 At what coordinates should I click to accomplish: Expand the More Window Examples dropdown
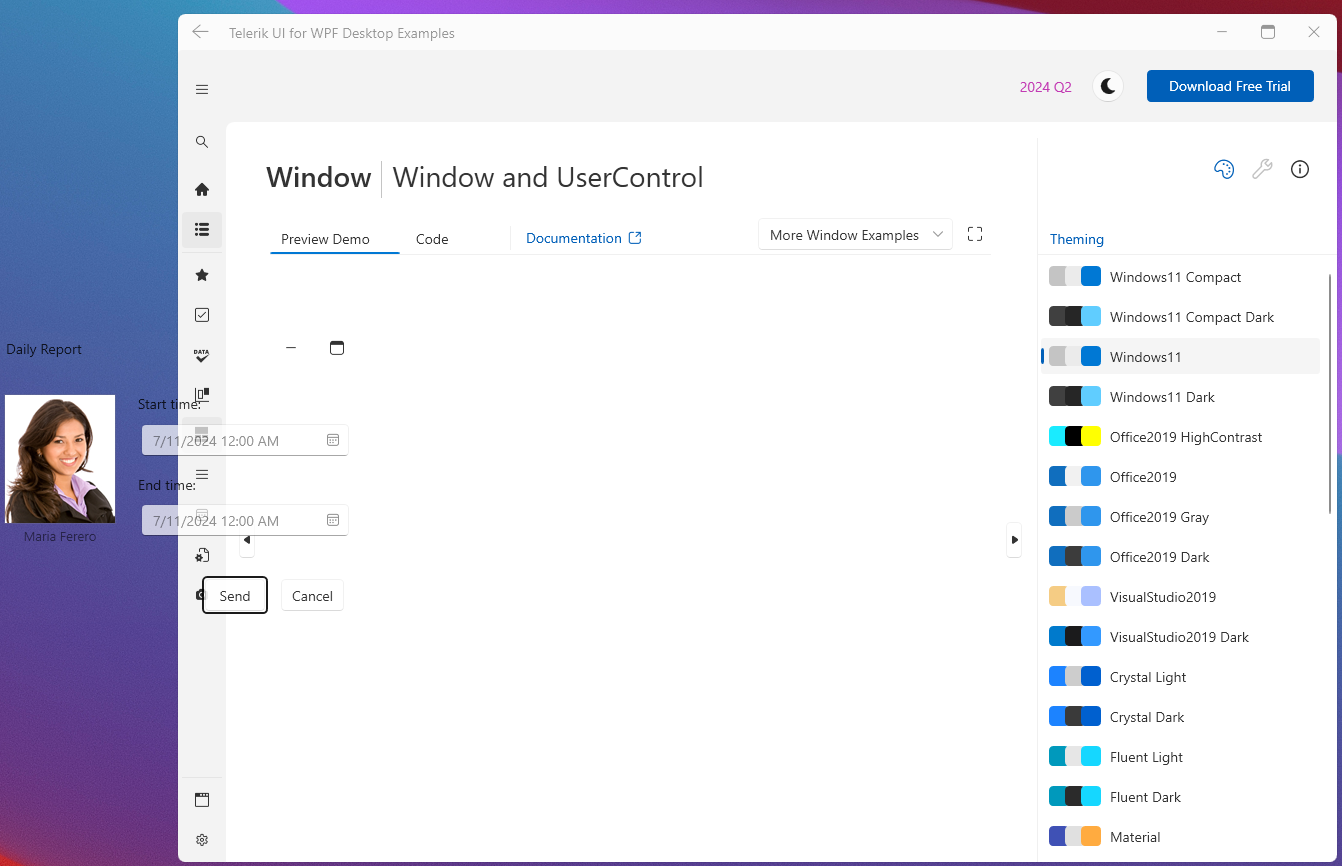pyautogui.click(x=855, y=235)
